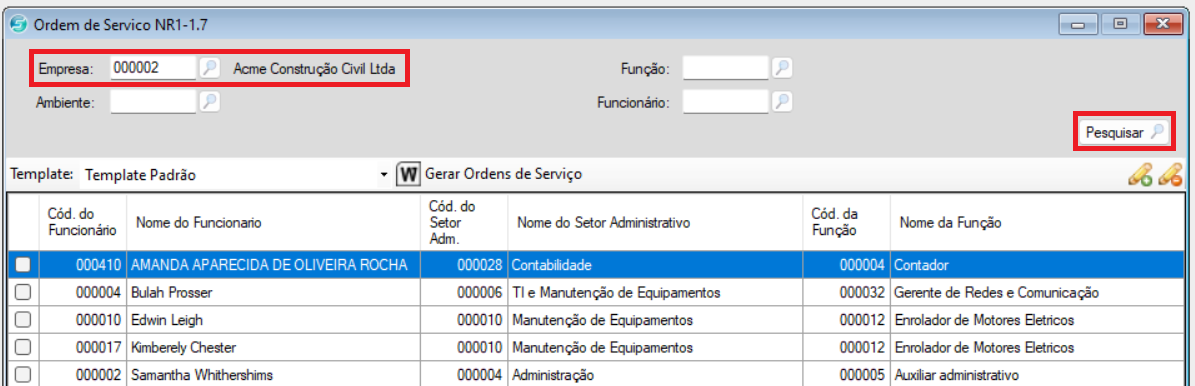Click the Função input field
Viewport: 1195px width, 386px height.
click(x=726, y=68)
